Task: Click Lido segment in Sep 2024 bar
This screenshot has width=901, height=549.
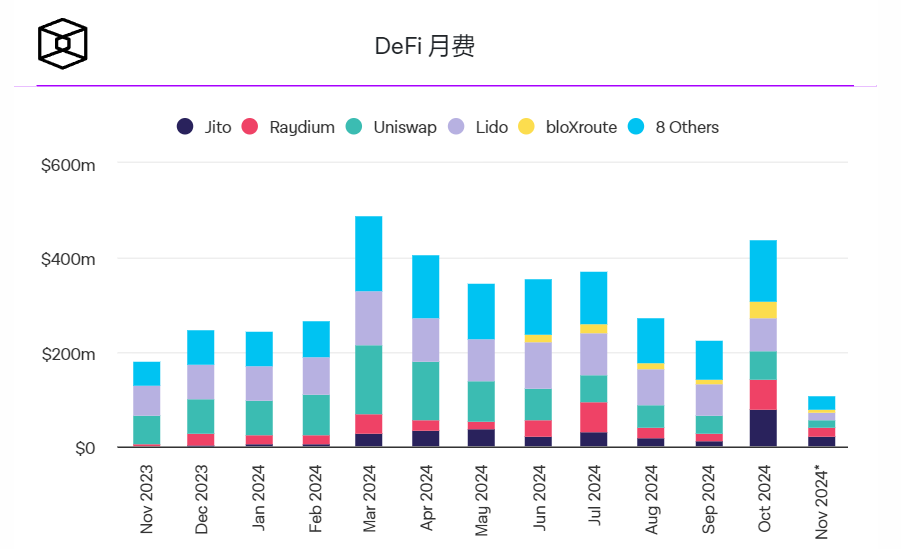Action: coord(709,400)
